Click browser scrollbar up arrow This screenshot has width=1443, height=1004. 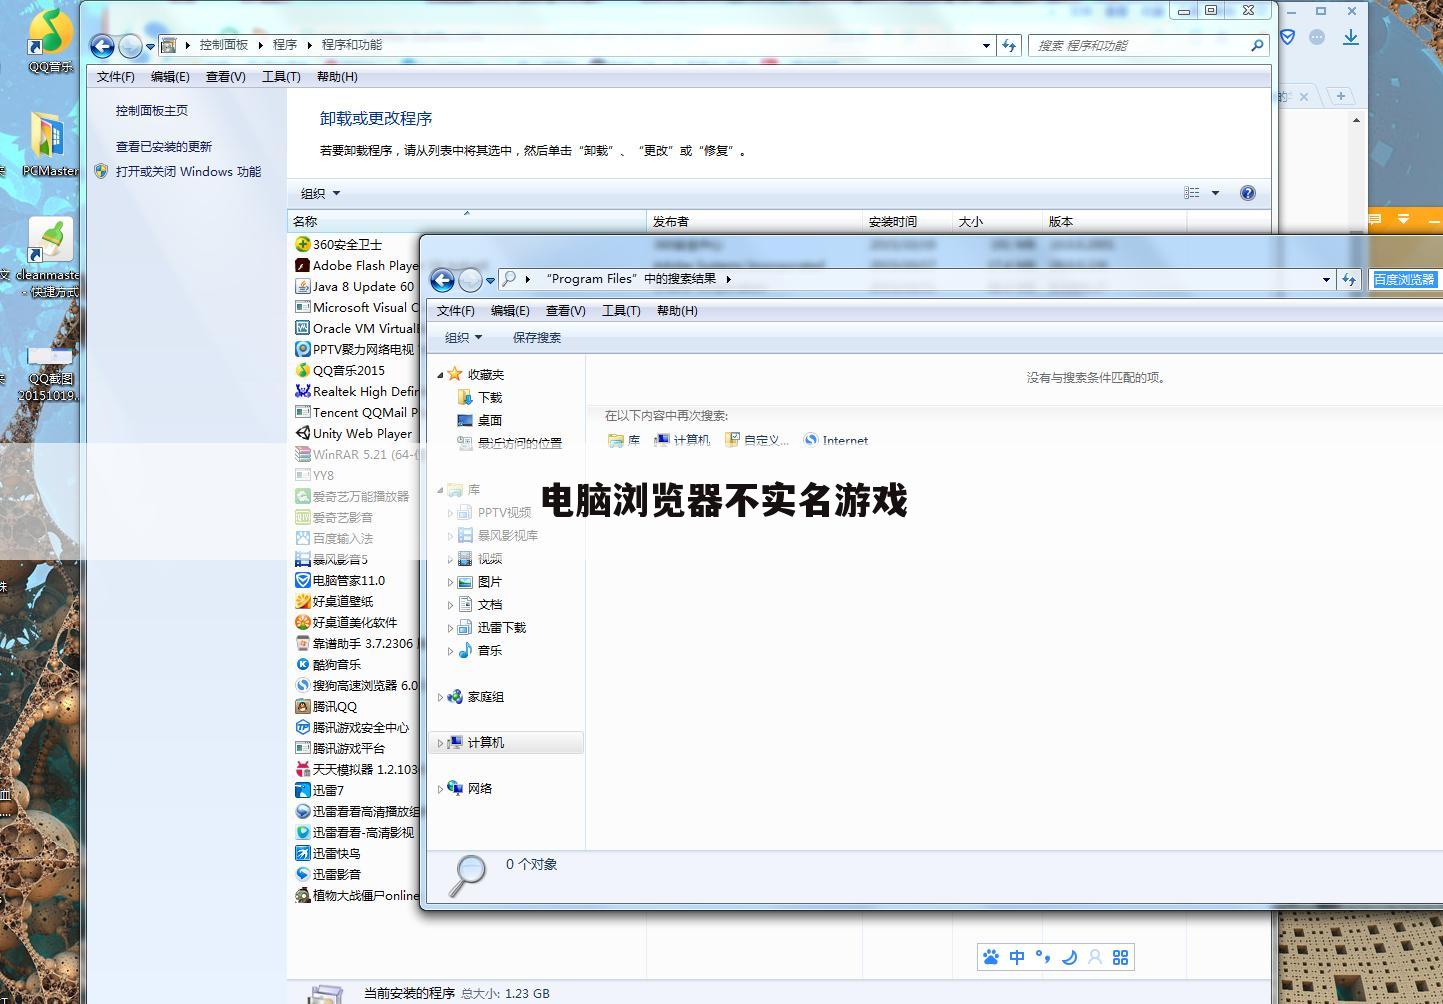[x=1356, y=120]
